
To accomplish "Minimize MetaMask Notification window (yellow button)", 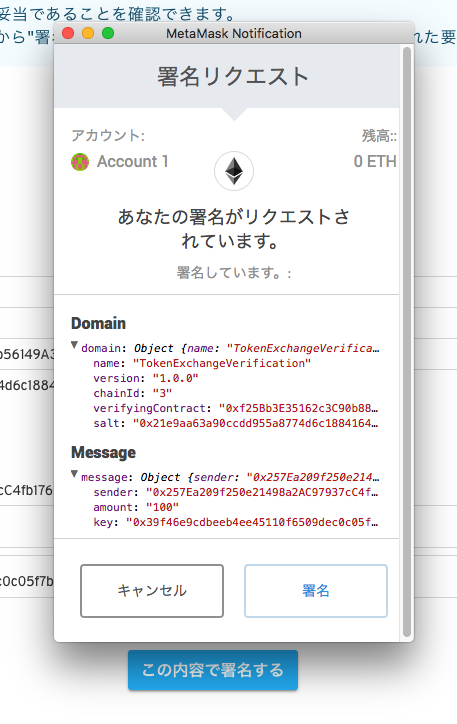I will click(88, 33).
